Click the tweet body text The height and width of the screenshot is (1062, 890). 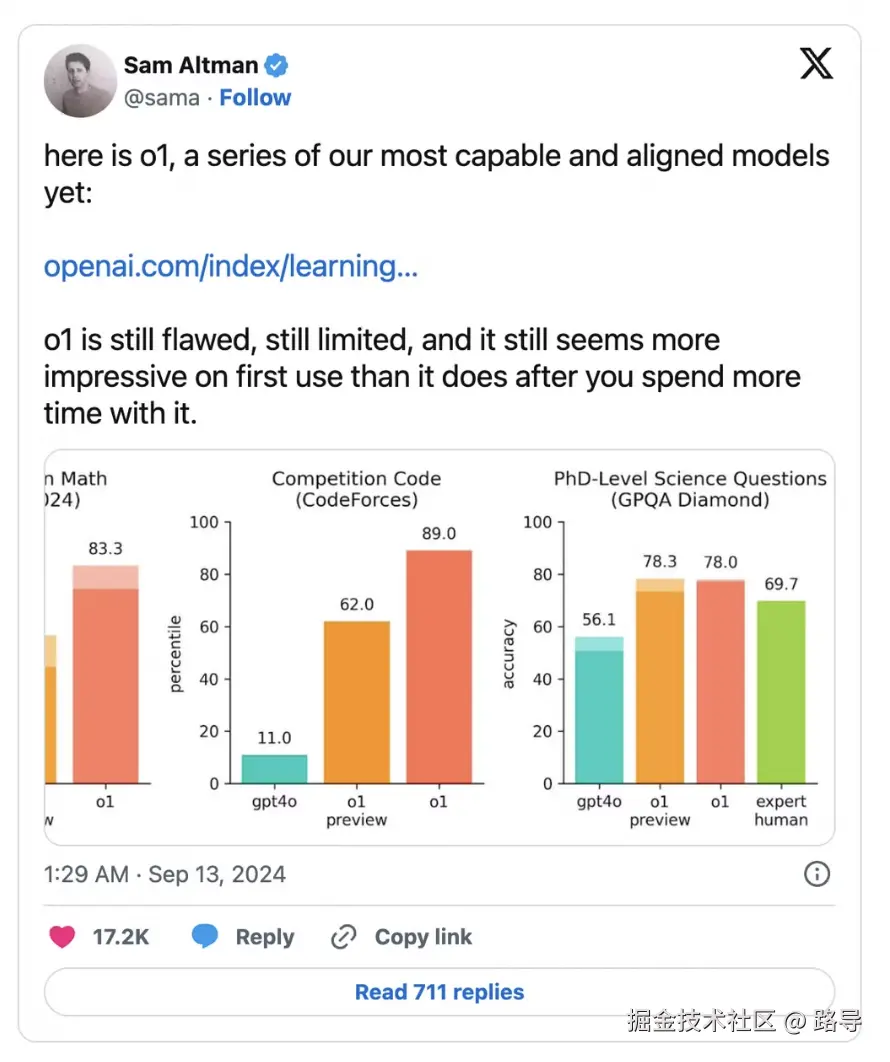420,376
